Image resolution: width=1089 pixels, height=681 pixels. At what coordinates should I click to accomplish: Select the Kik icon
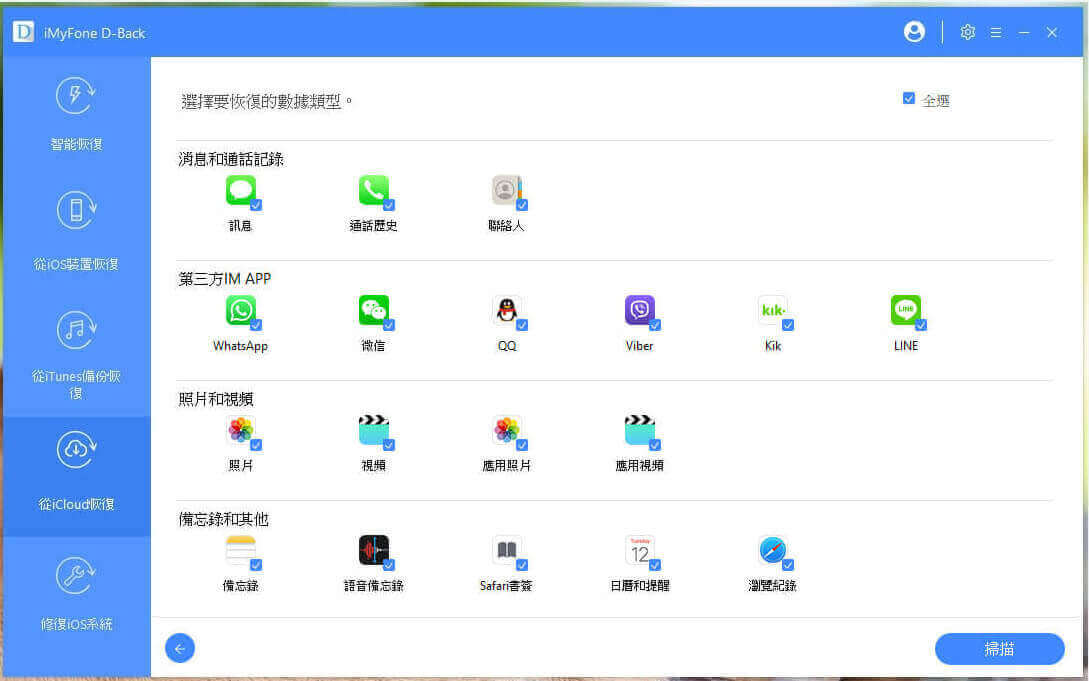[772, 310]
